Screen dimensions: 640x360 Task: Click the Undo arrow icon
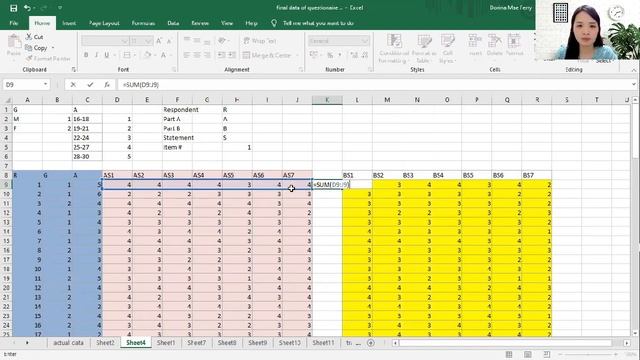pos(27,8)
